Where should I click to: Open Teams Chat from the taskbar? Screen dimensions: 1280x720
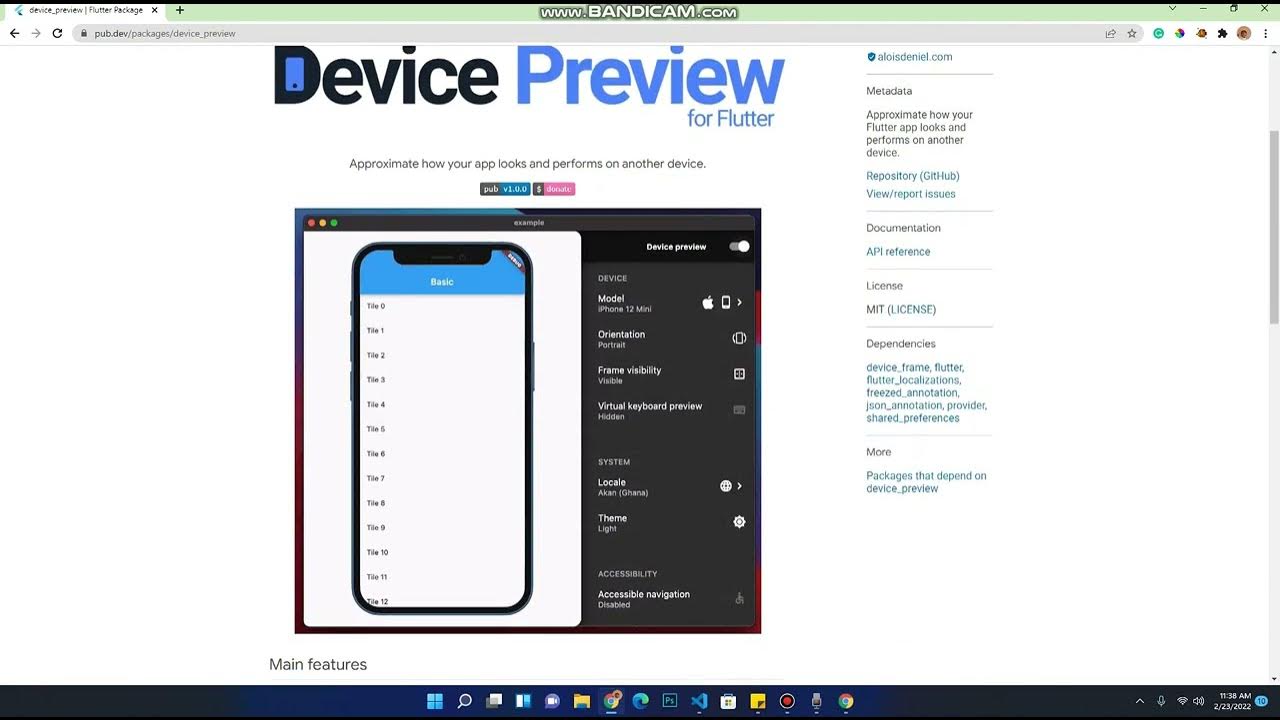coord(552,701)
